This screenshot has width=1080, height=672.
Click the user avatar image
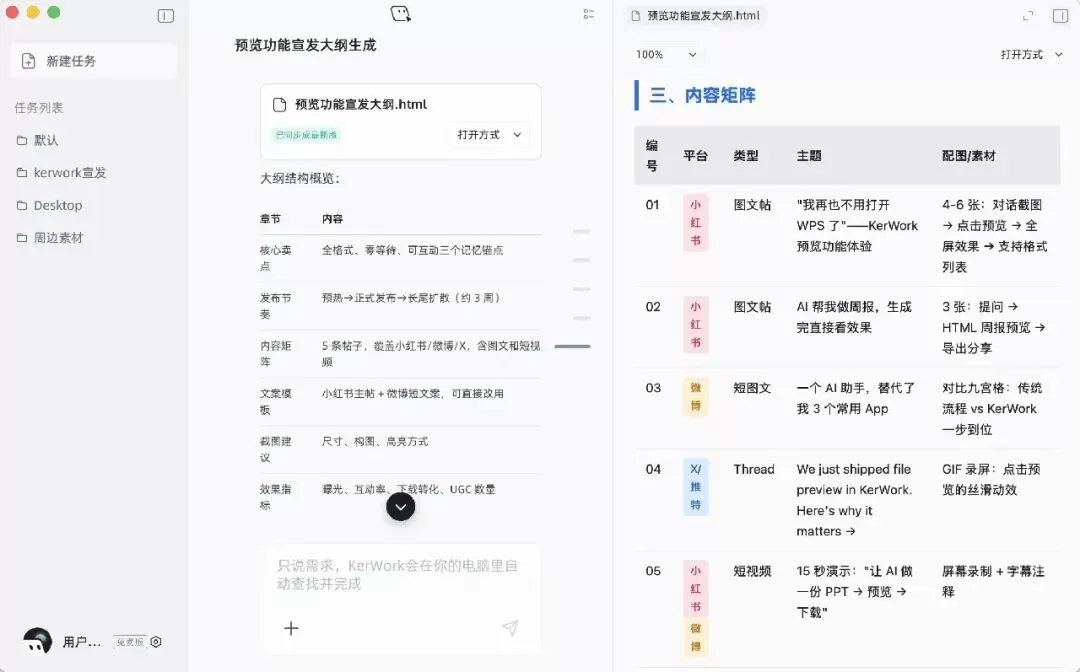point(37,641)
